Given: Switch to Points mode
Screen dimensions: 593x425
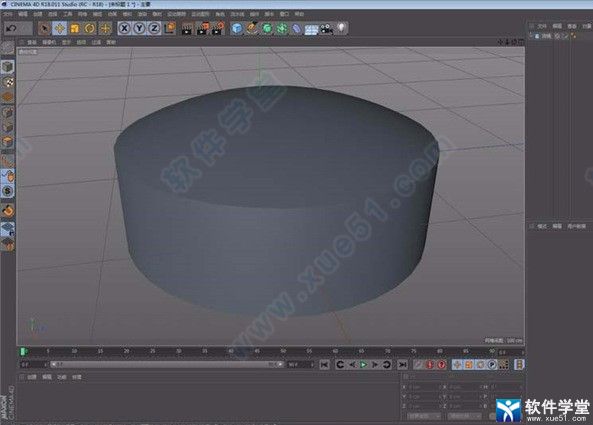Looking at the screenshot, I should tap(8, 112).
